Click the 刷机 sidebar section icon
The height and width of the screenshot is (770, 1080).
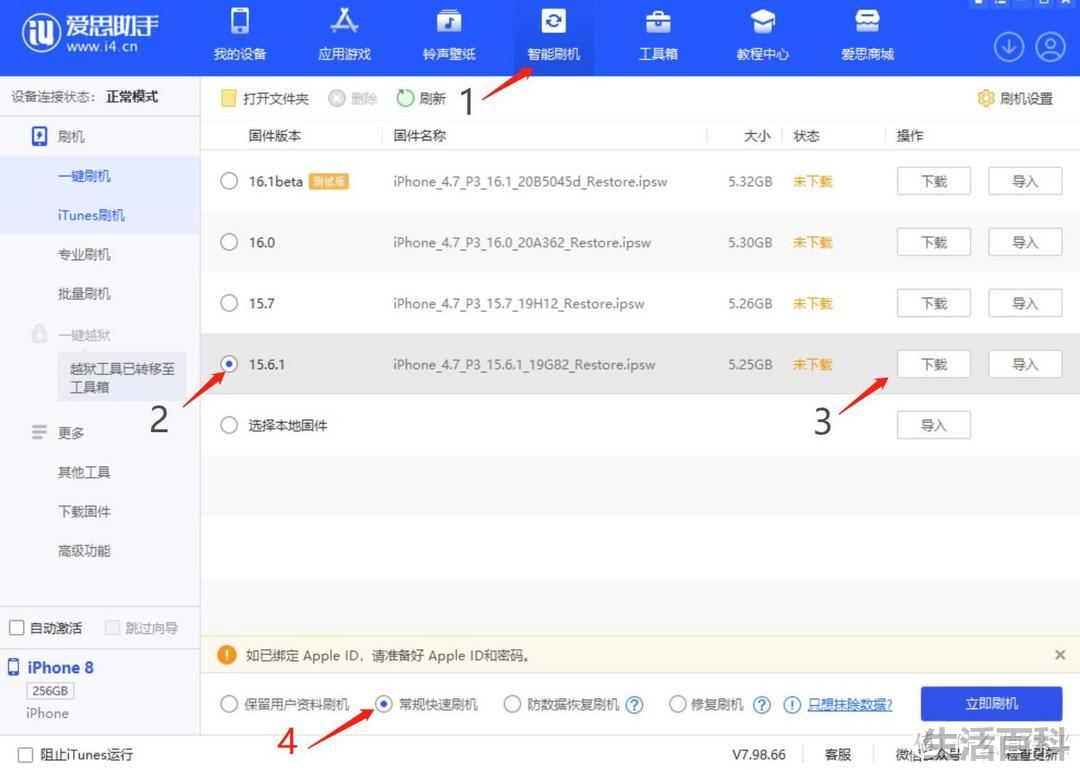tap(40, 136)
